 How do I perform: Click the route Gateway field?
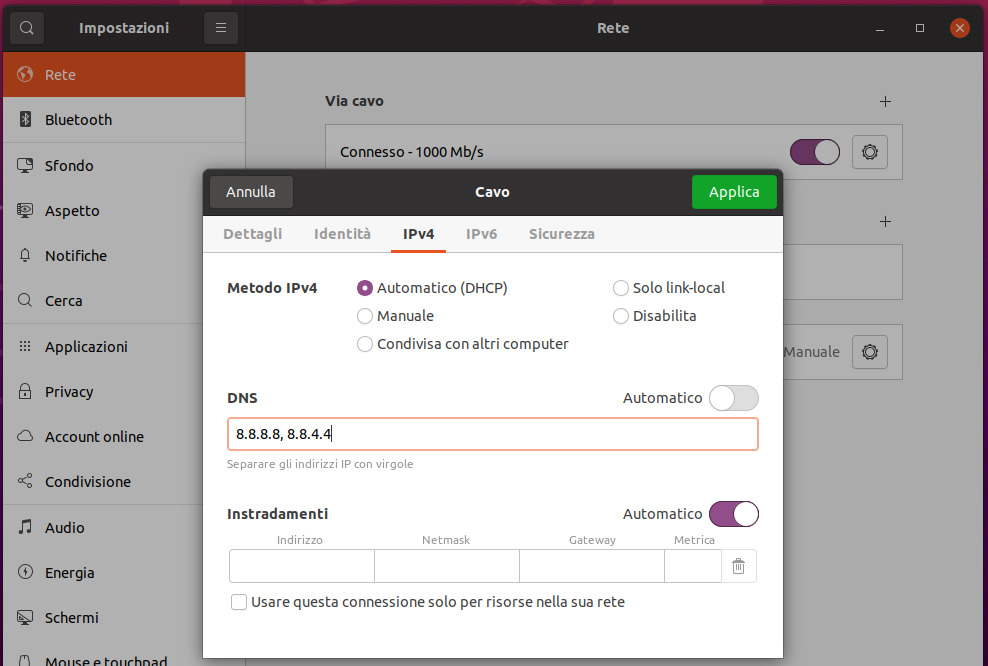tap(591, 566)
